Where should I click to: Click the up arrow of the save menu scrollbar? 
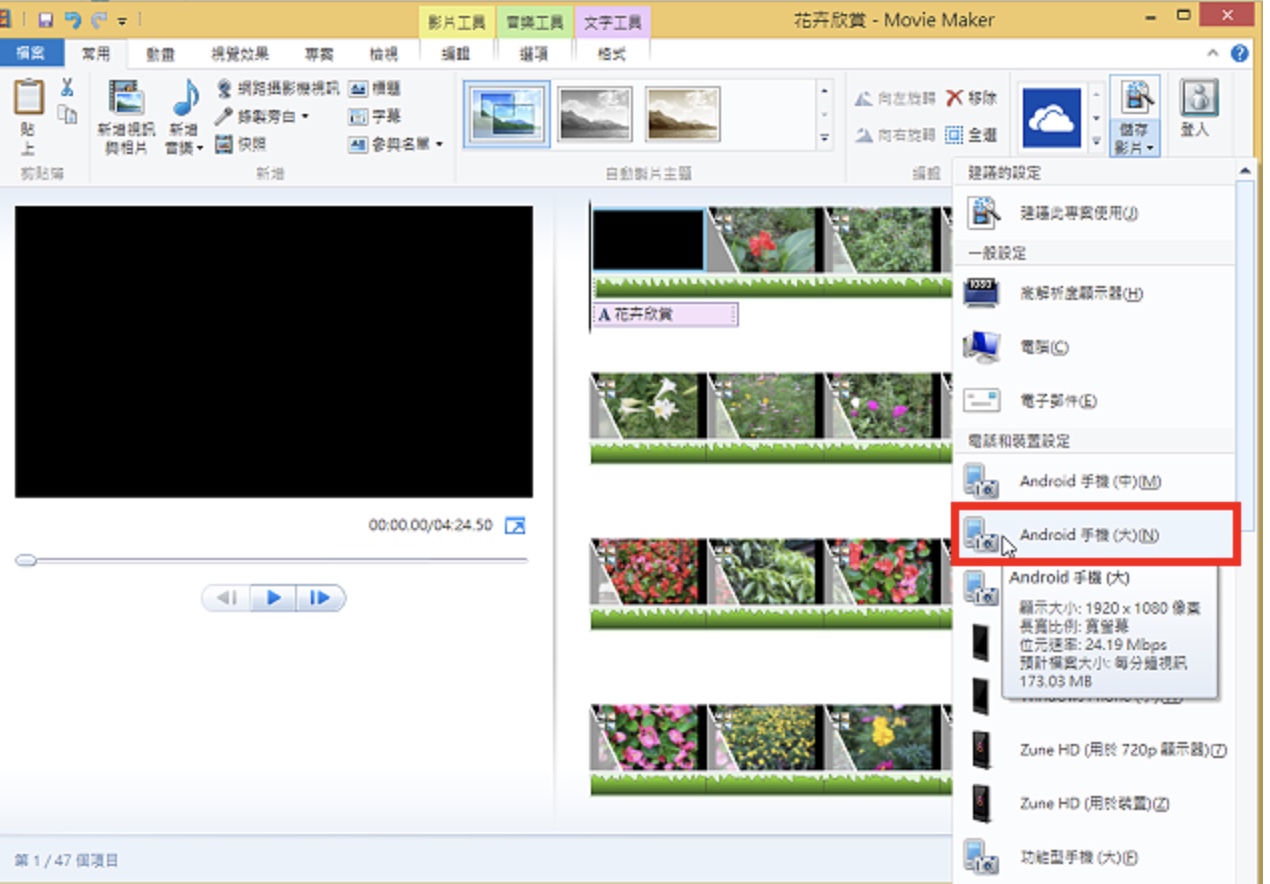(1246, 171)
